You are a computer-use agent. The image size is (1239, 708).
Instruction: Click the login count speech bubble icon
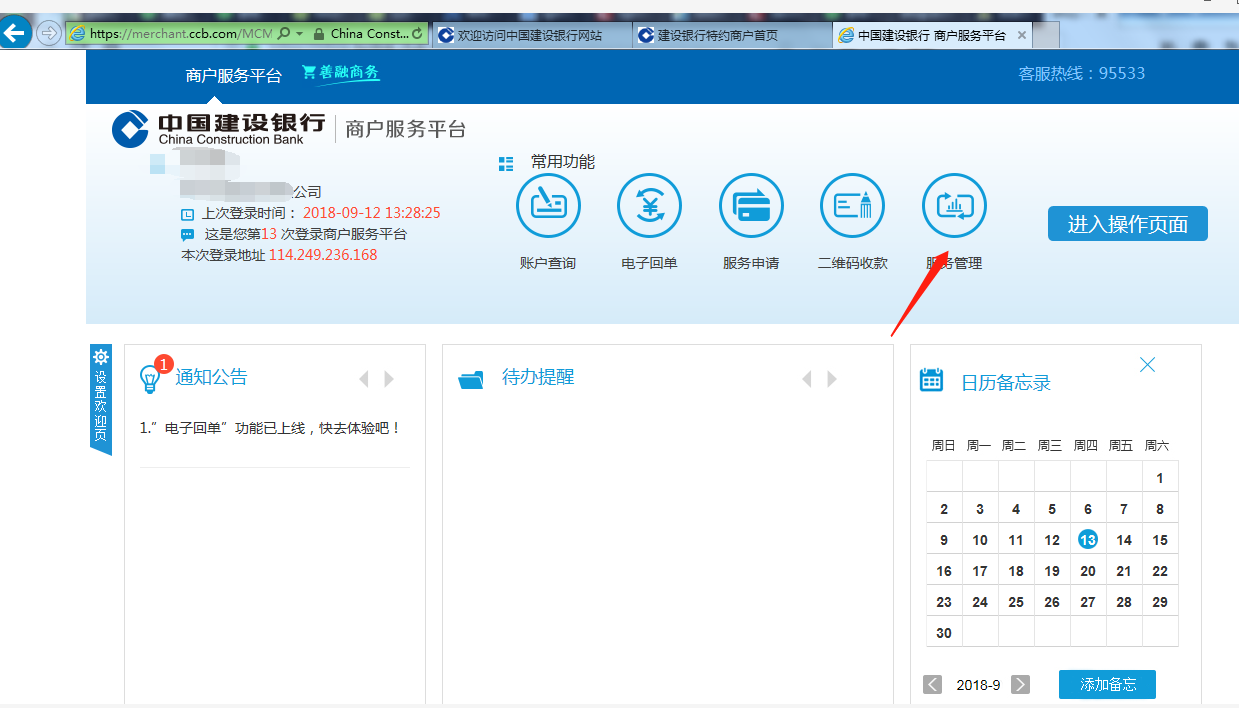click(187, 235)
